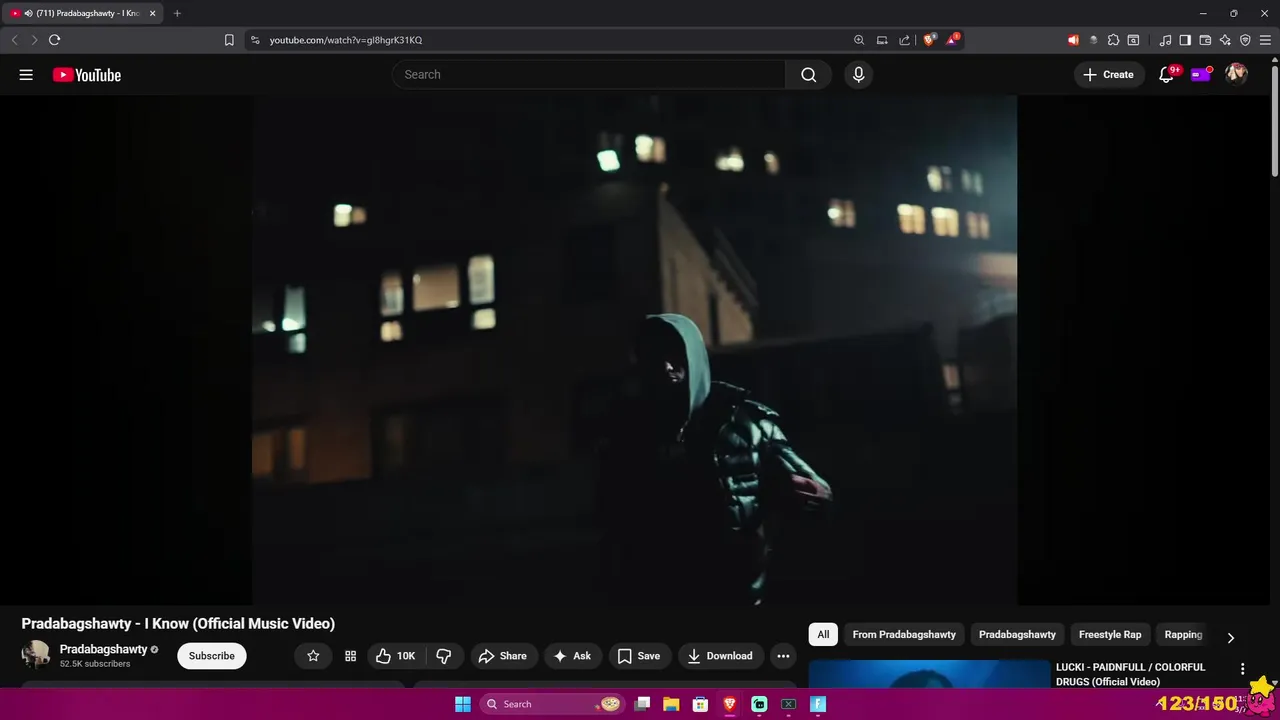Open Brave Rewards triangle icon
The width and height of the screenshot is (1280, 720).
coord(954,40)
